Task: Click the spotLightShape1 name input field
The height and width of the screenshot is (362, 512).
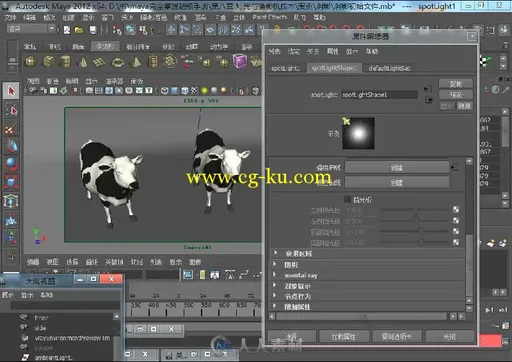Action: point(379,95)
